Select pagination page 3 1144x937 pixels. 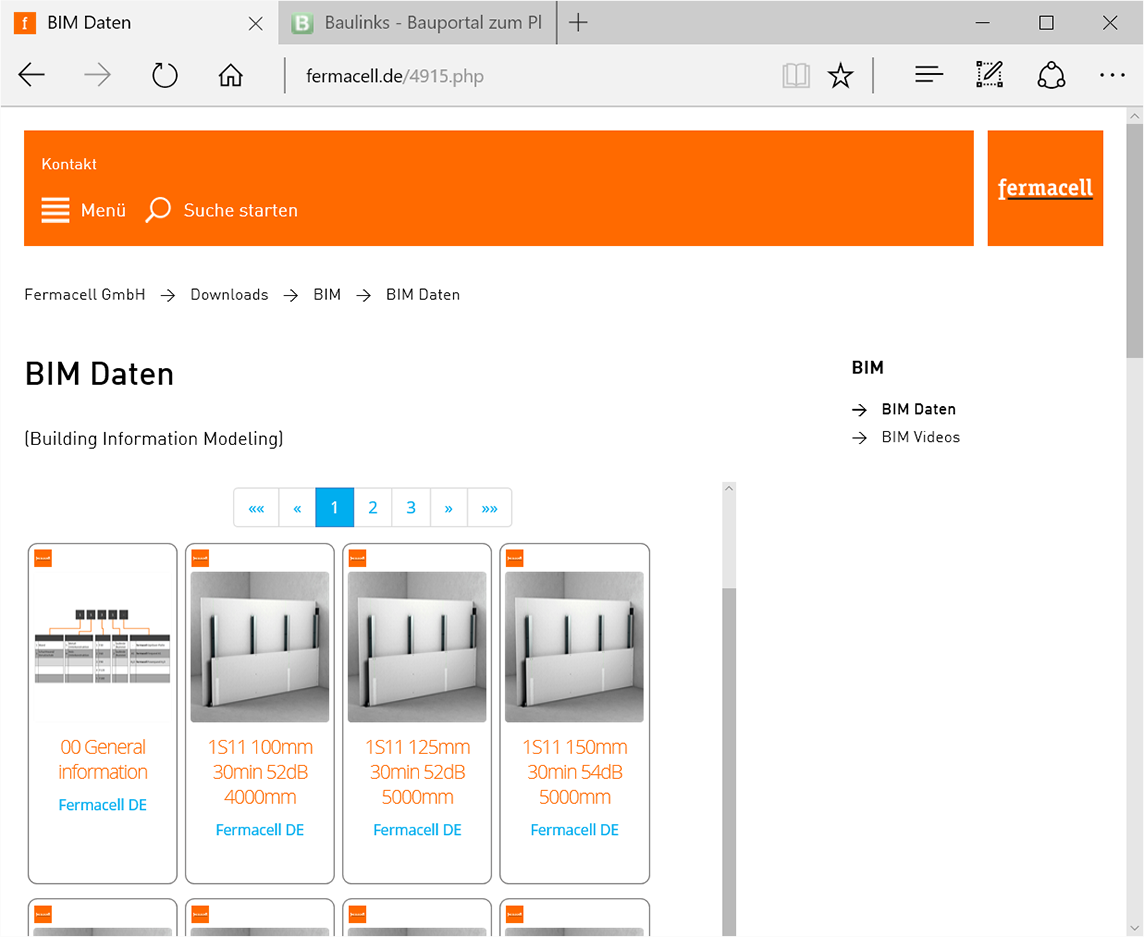tap(411, 507)
